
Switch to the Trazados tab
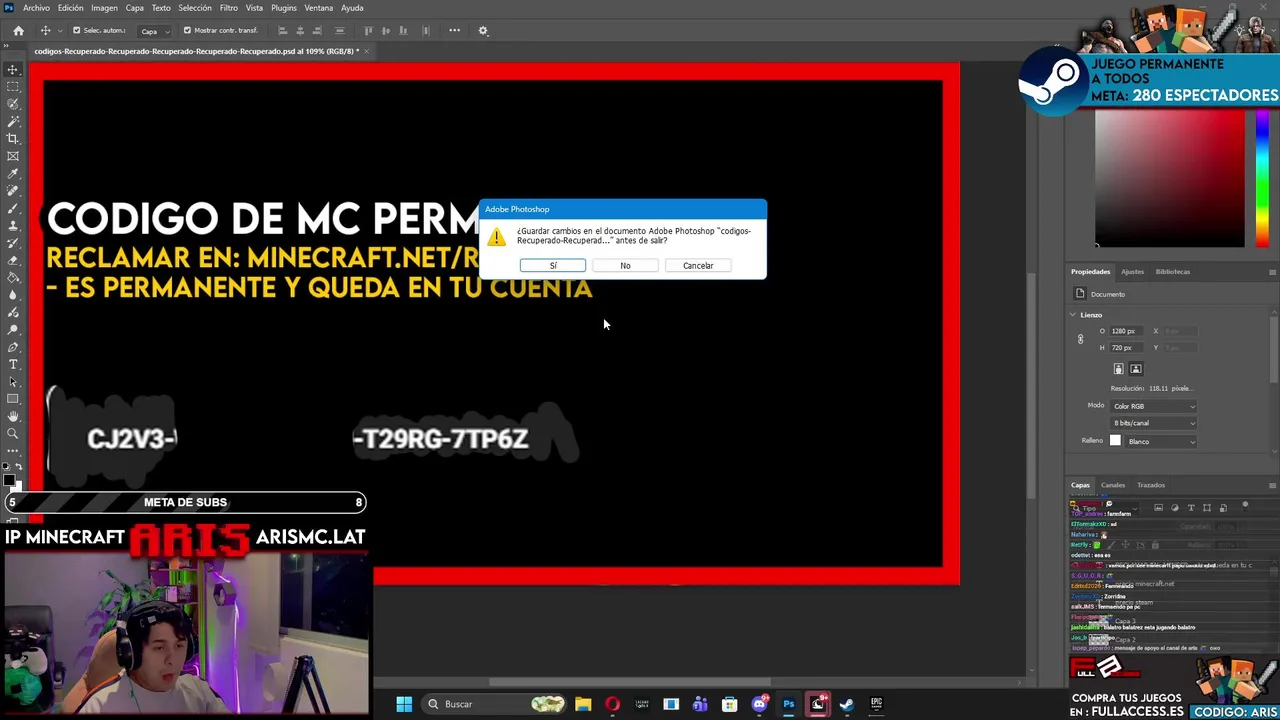coord(1150,485)
